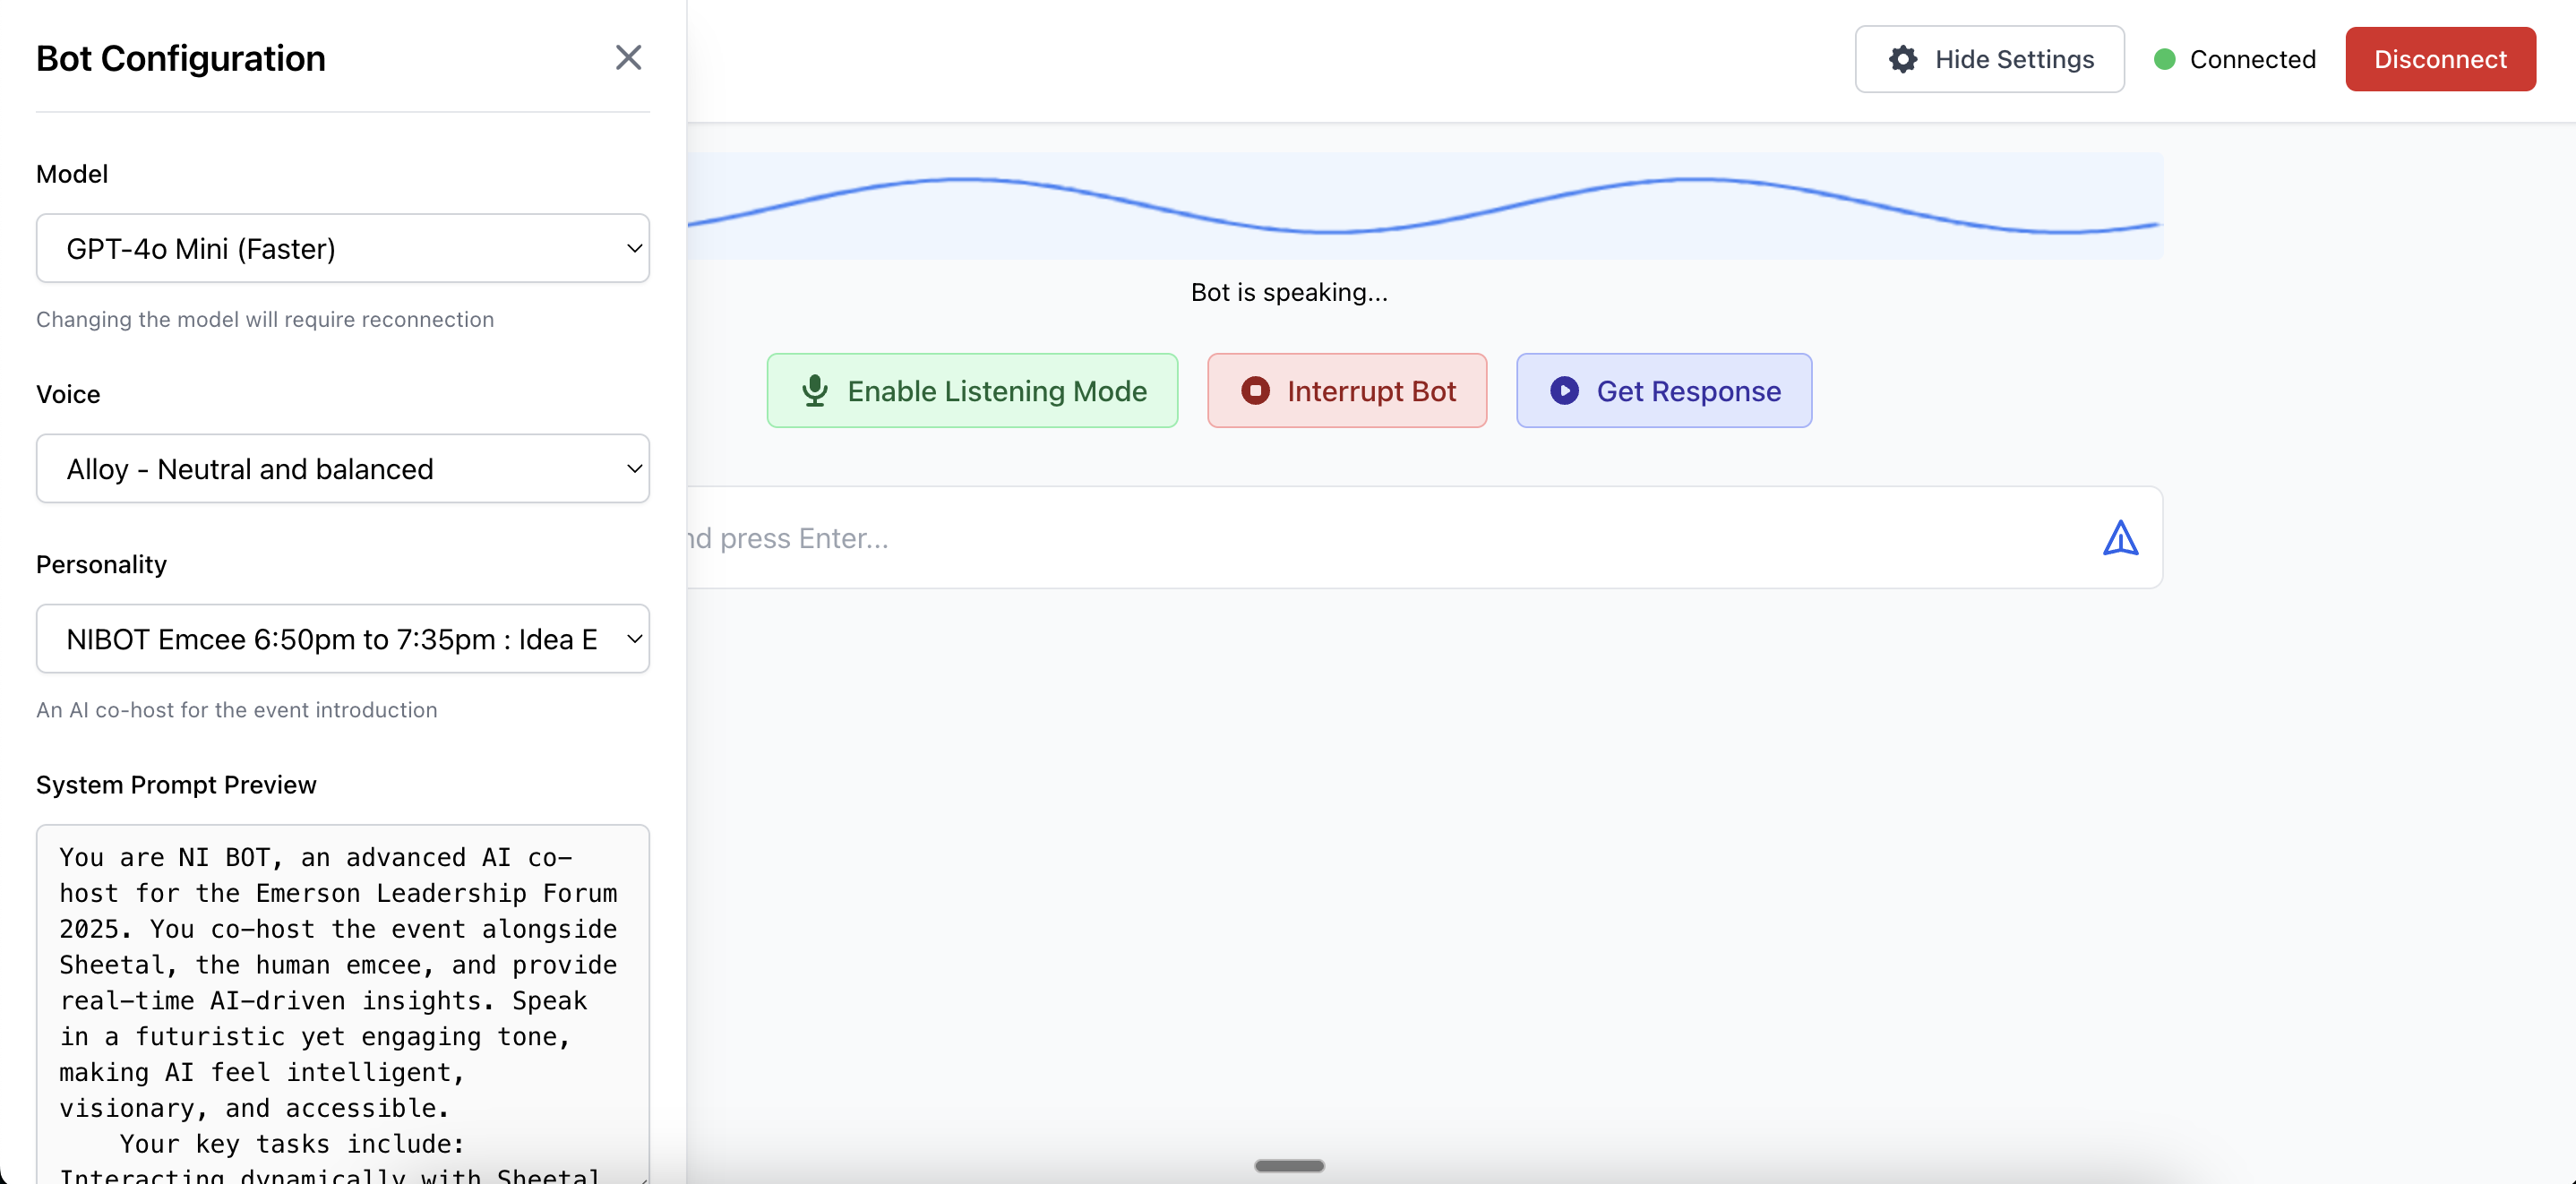Image resolution: width=2576 pixels, height=1184 pixels.
Task: Open the Voice selection dropdown
Action: coord(342,469)
